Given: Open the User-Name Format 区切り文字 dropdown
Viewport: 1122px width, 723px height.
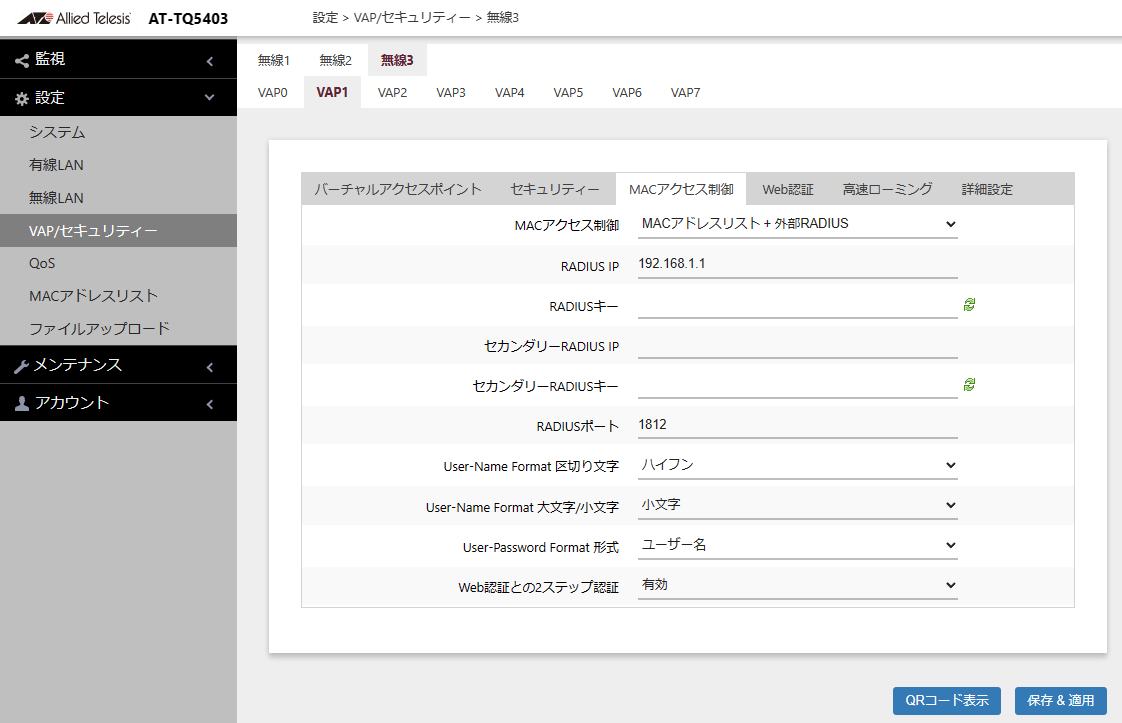Looking at the screenshot, I should [797, 465].
